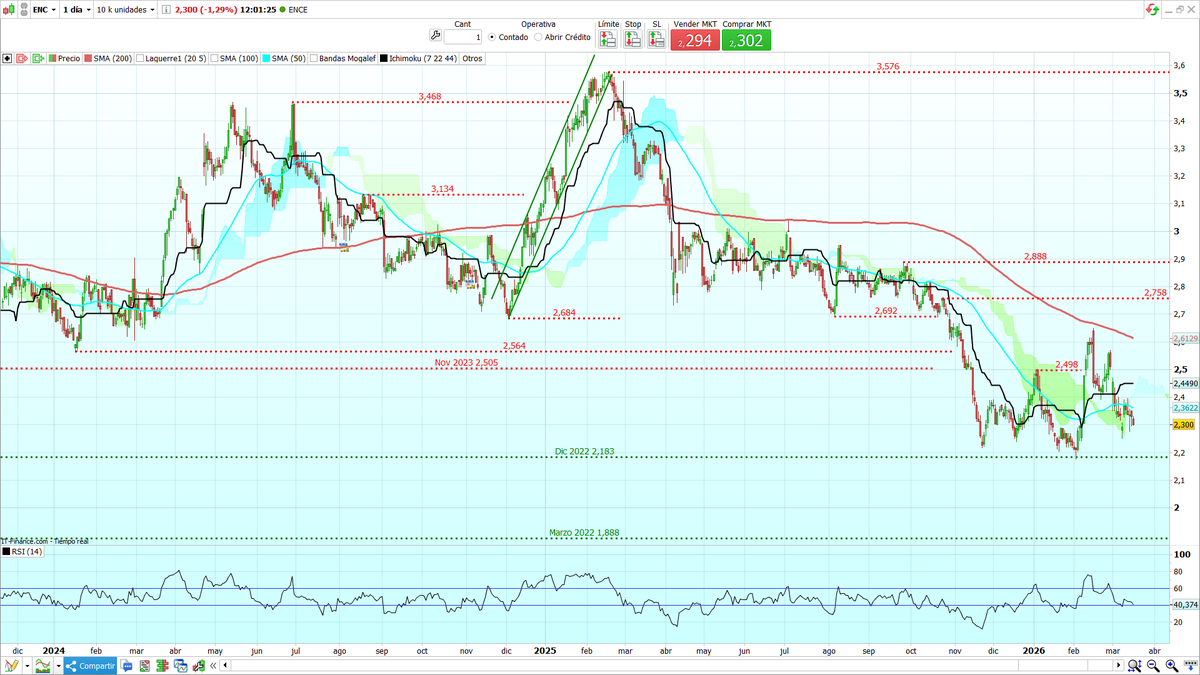
Task: Click the candlestick chart style icon
Action: [x=9, y=10]
